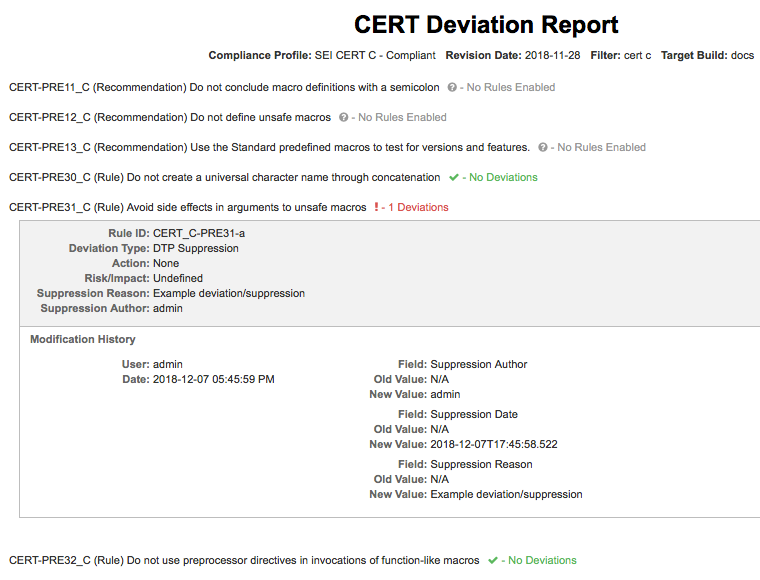Viewport: 760px width, 580px height.
Task: Click the Modification History heading
Action: point(83,339)
